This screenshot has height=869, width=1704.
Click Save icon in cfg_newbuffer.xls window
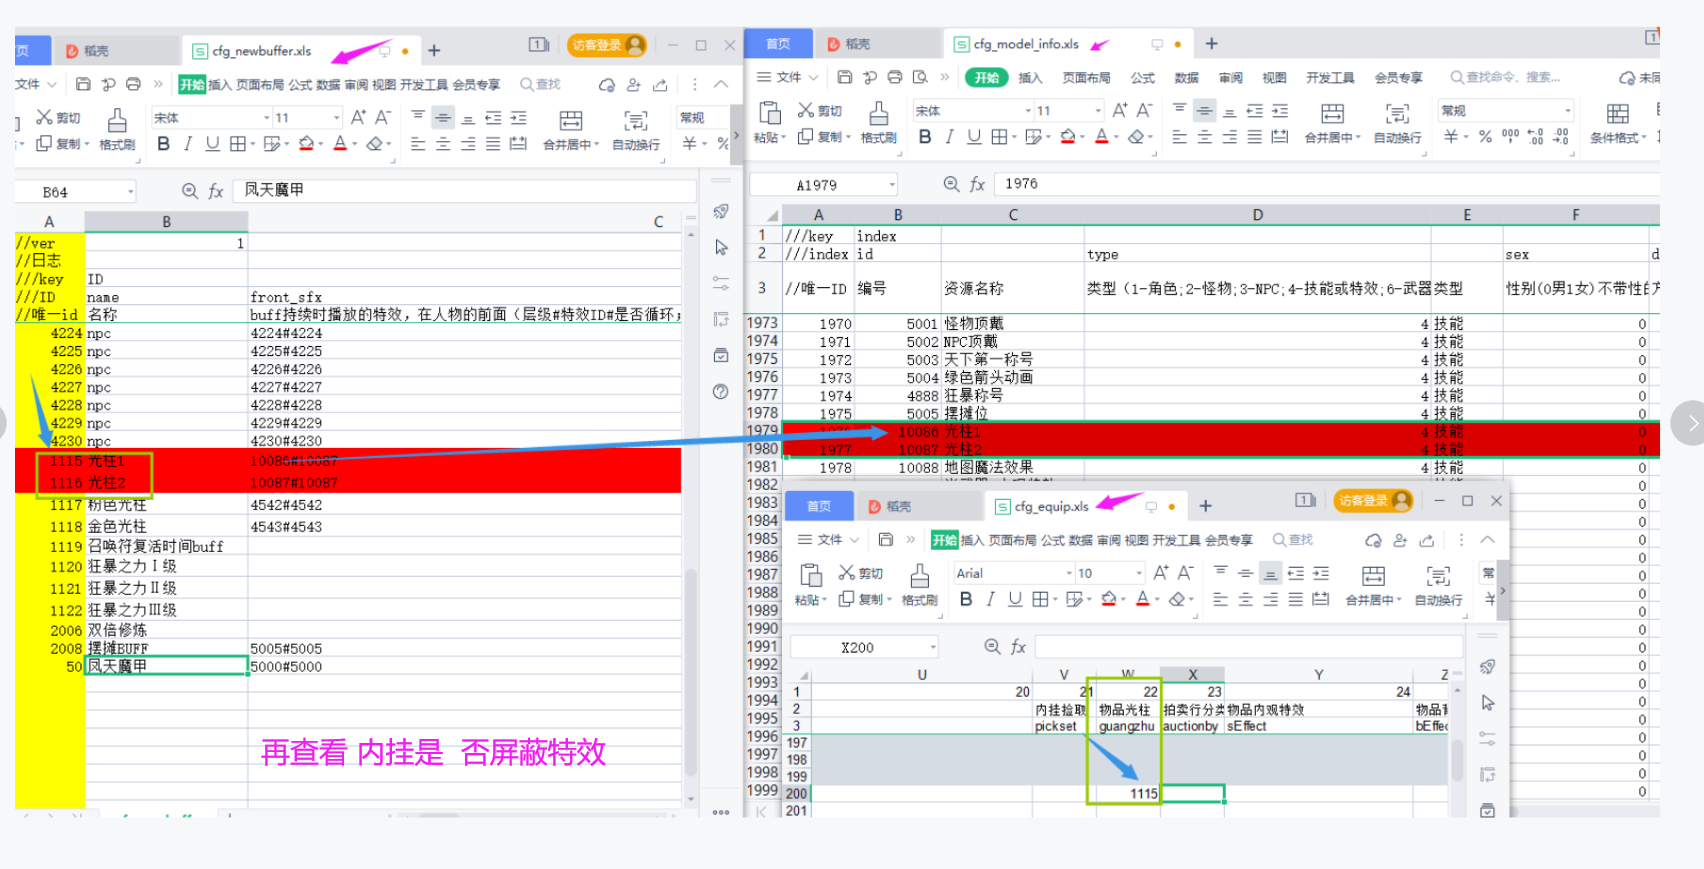(x=83, y=84)
